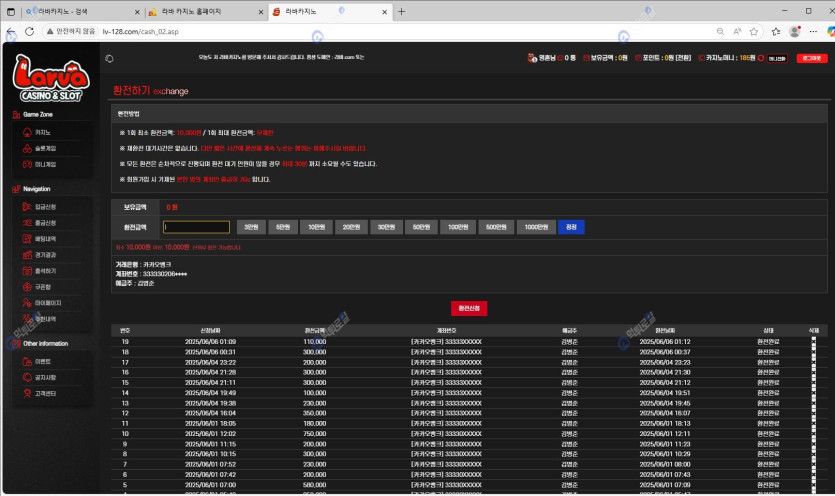The height and width of the screenshot is (496, 835).
Task: Open the 고객센터 sidebar item
Action: tap(45, 393)
